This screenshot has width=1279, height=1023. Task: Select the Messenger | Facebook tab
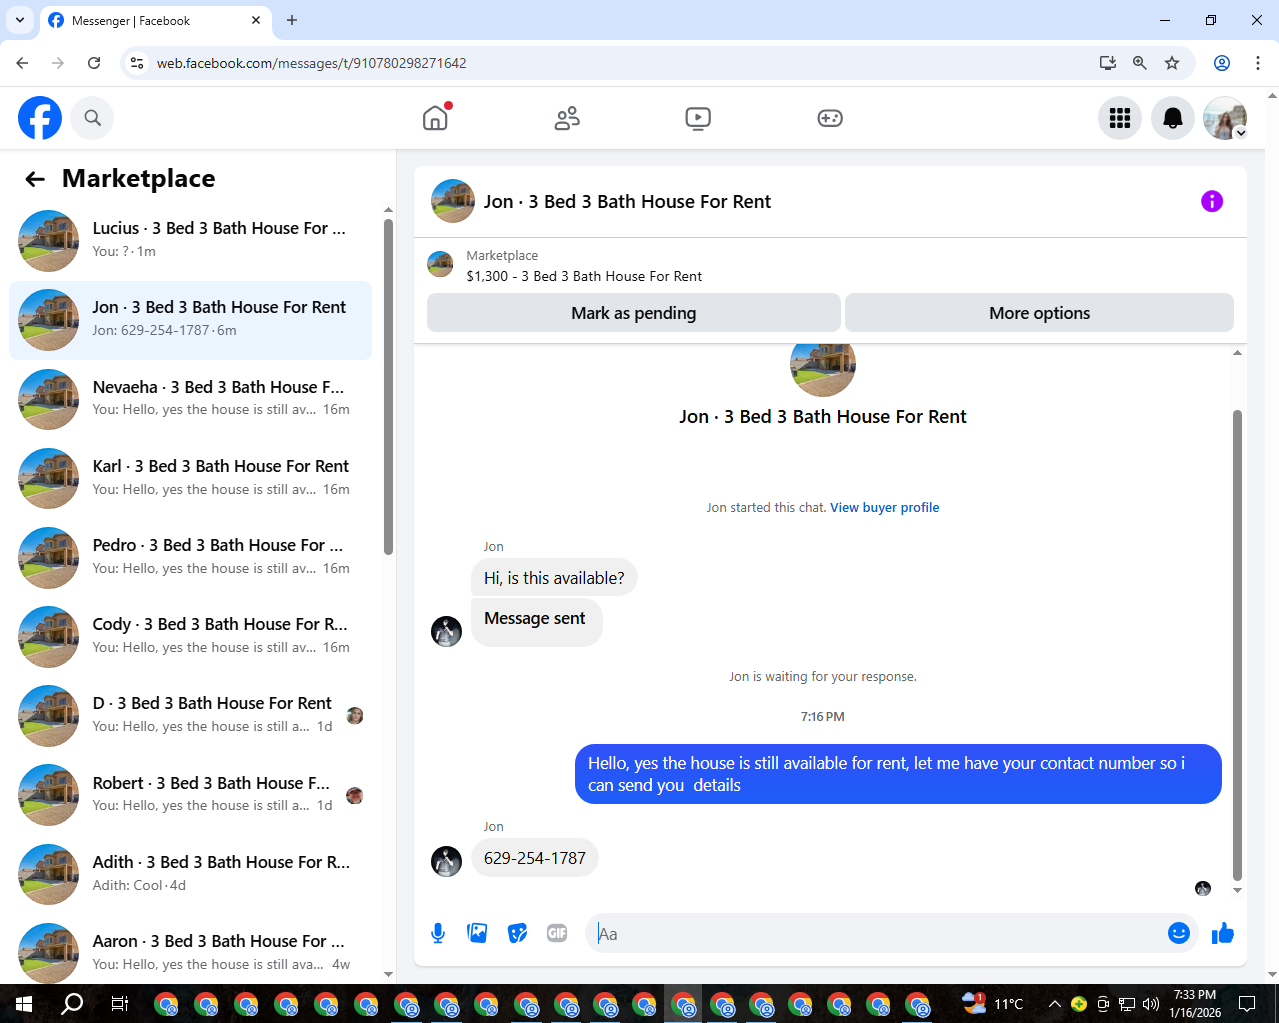155,20
